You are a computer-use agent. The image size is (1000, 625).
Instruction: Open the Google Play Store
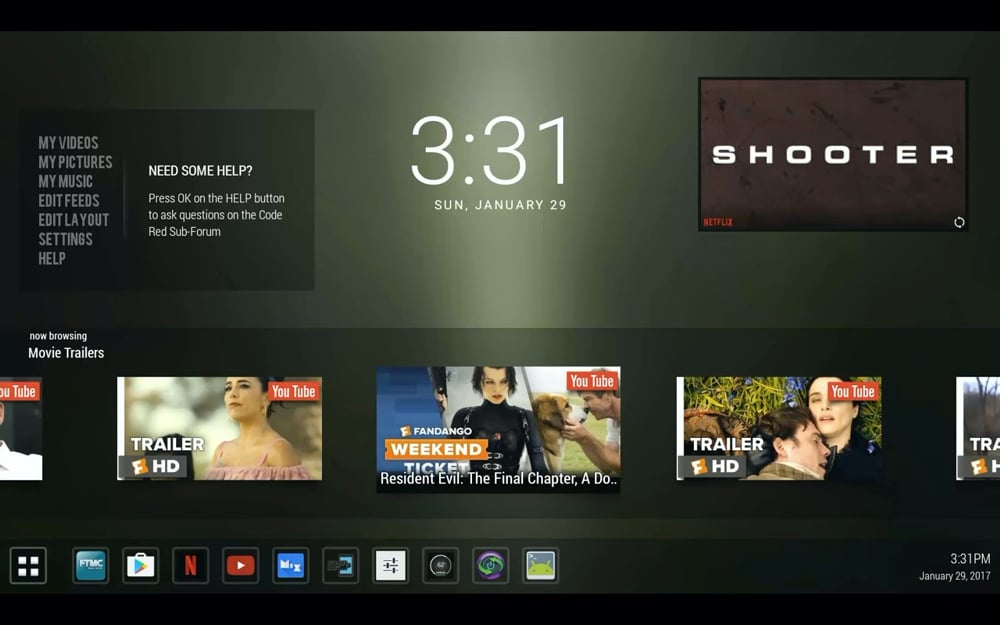tap(140, 565)
